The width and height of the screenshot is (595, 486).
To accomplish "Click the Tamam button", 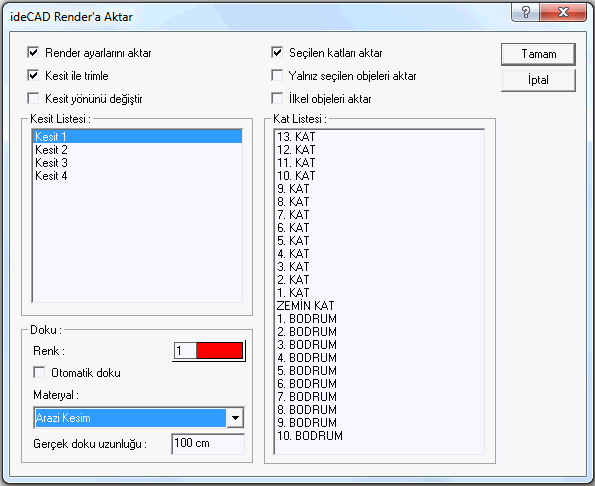I will coord(538,54).
